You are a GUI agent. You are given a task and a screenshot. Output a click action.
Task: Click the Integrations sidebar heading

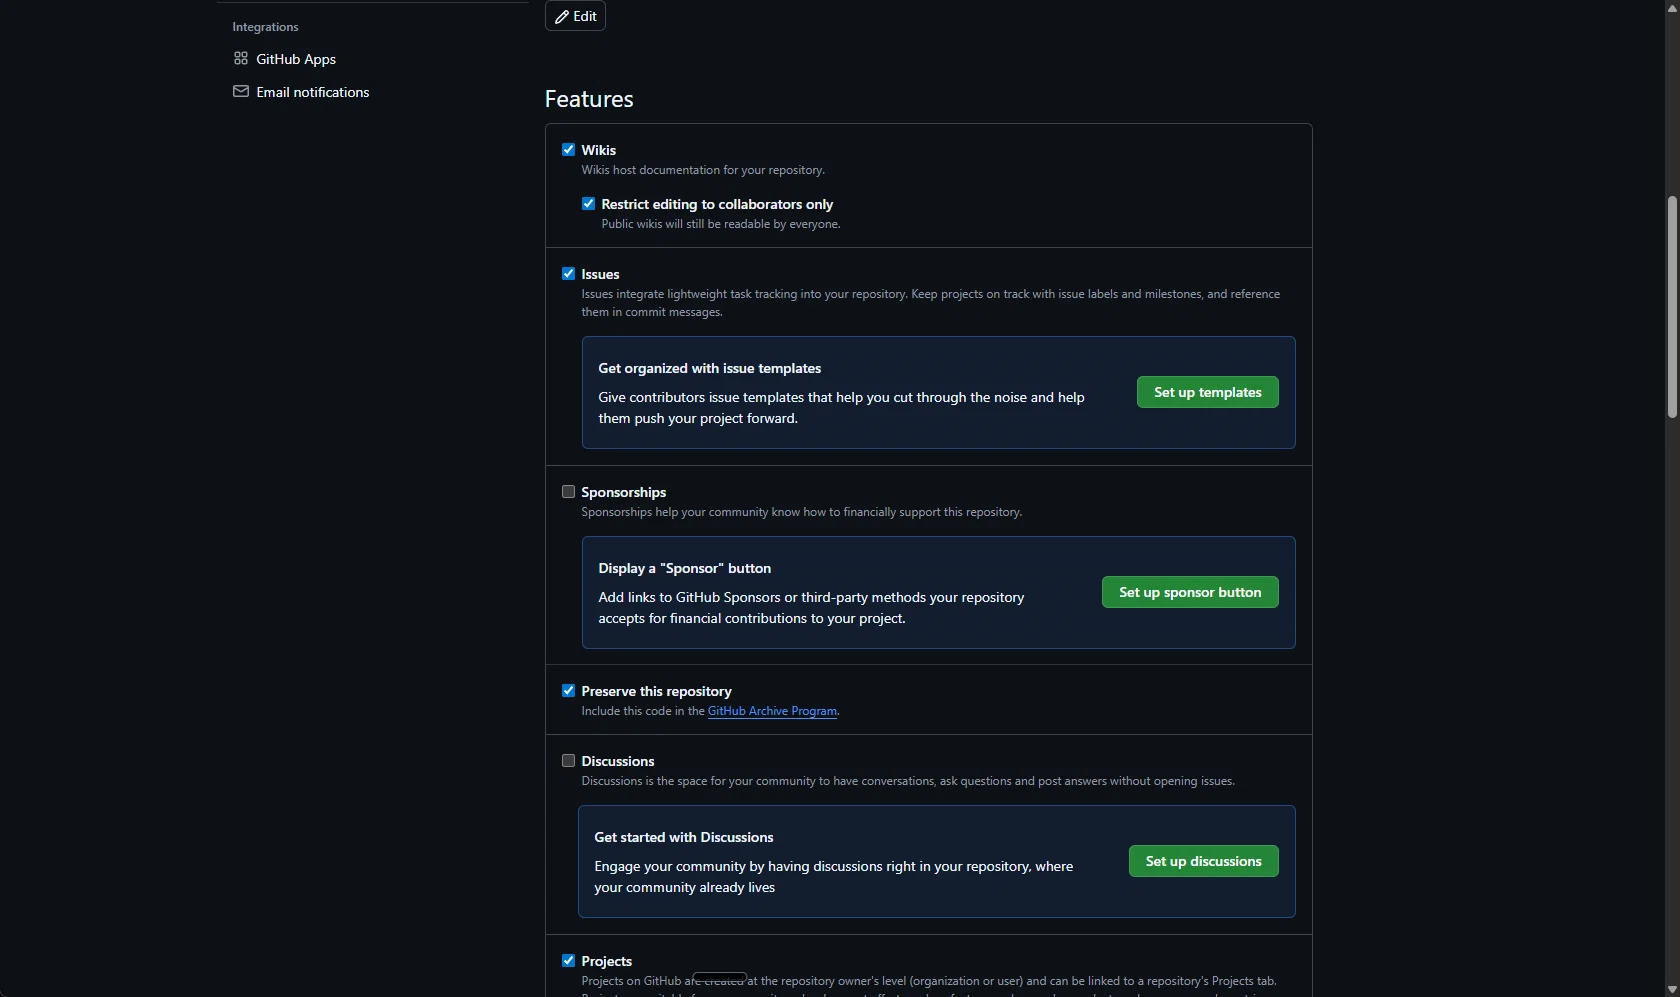coord(265,27)
